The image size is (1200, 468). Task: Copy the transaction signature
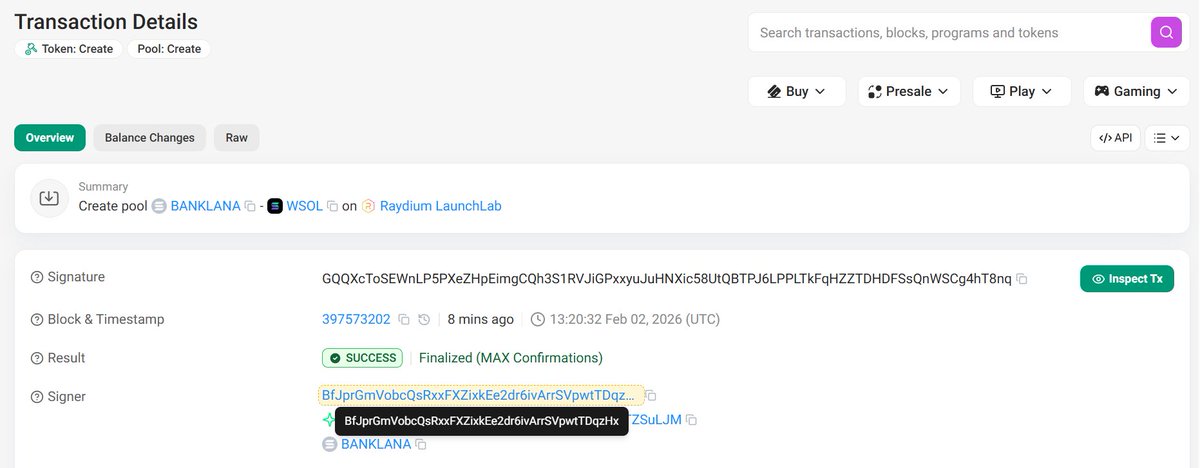click(x=1022, y=279)
